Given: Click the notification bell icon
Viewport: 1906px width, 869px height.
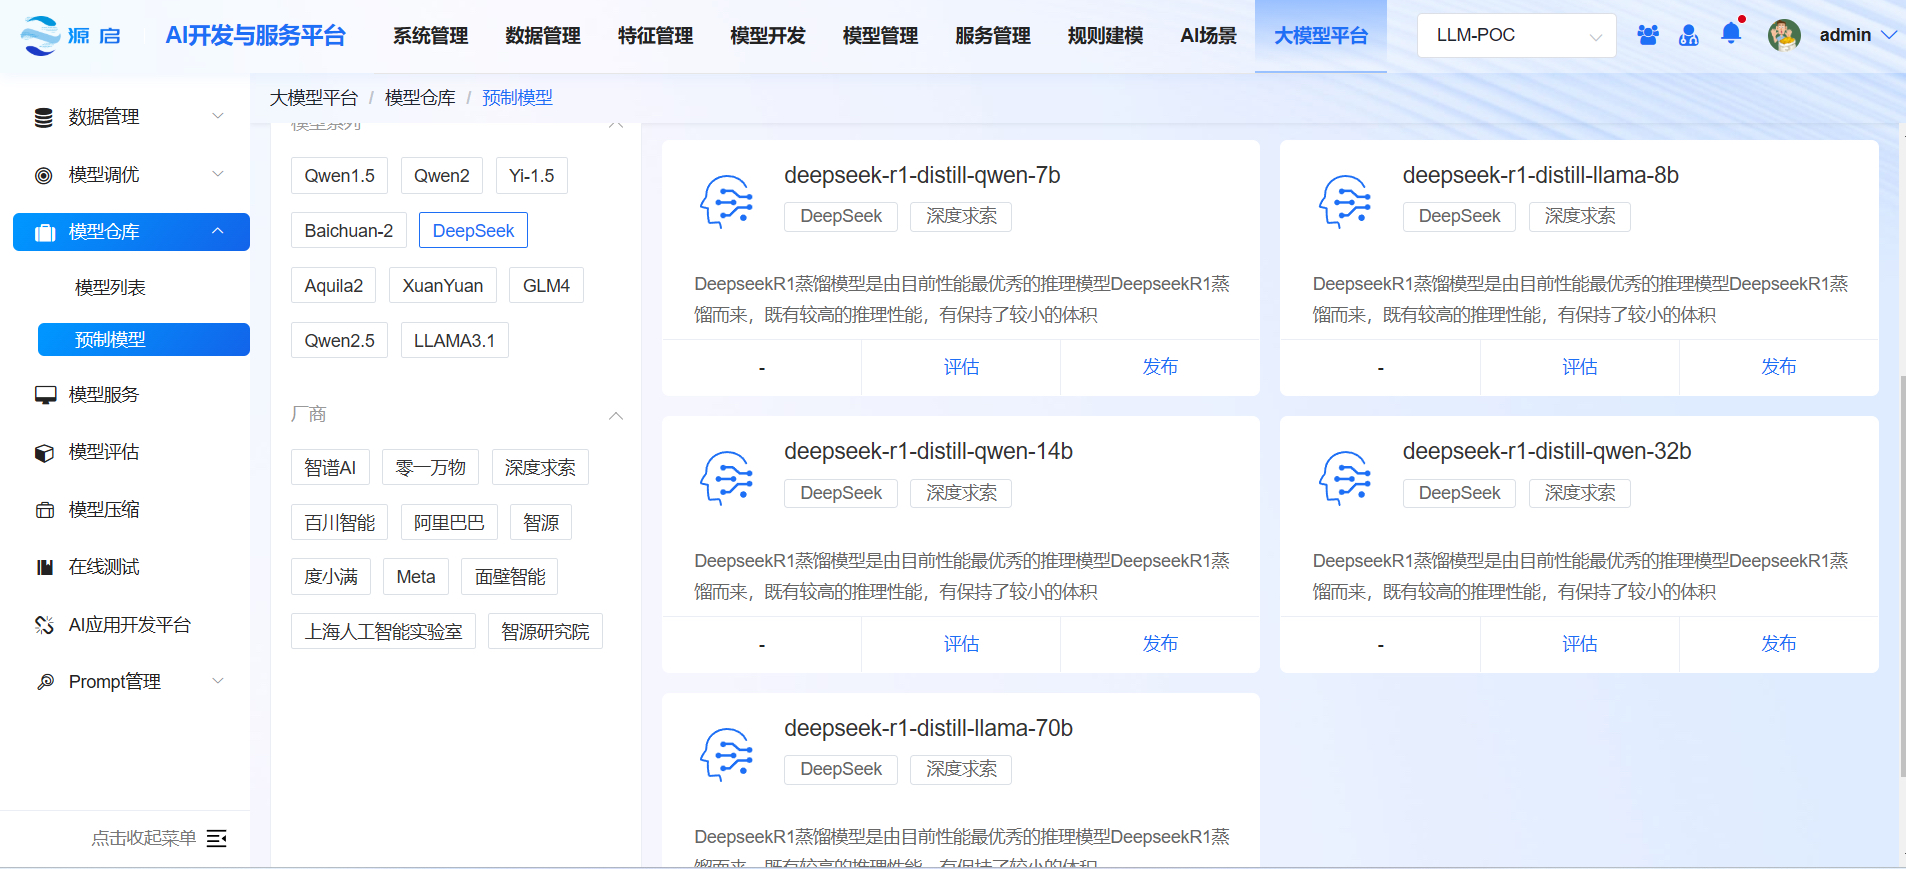Looking at the screenshot, I should tap(1730, 34).
